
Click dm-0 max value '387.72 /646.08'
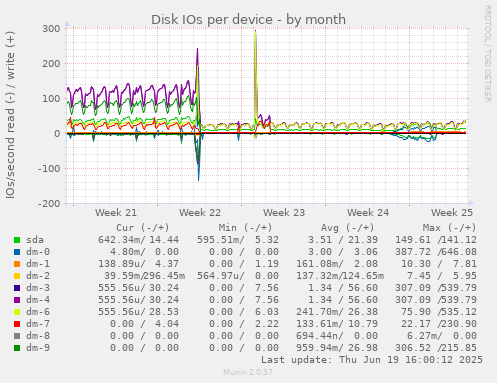436,252
